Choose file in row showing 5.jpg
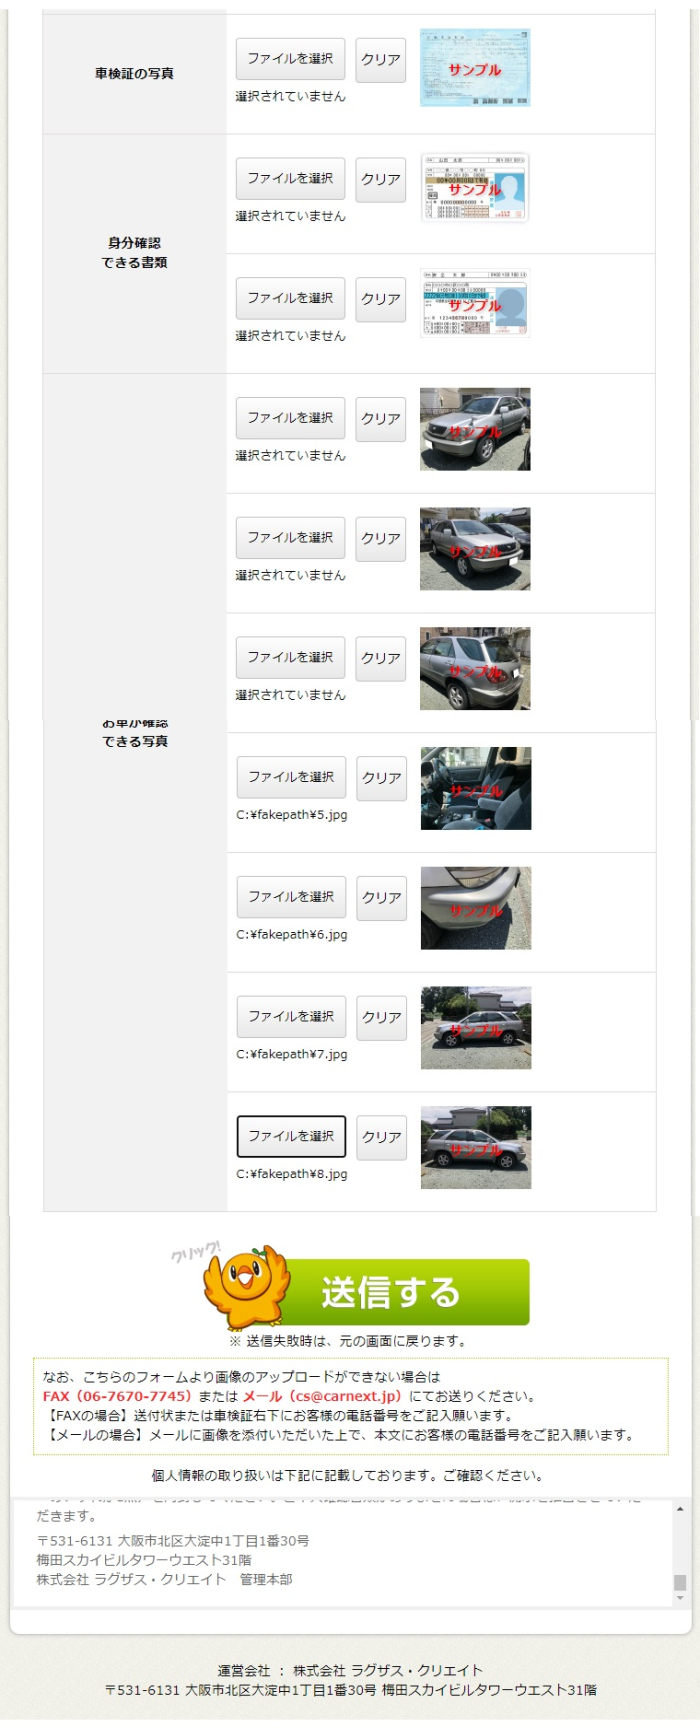The image size is (700, 1729). pos(291,777)
